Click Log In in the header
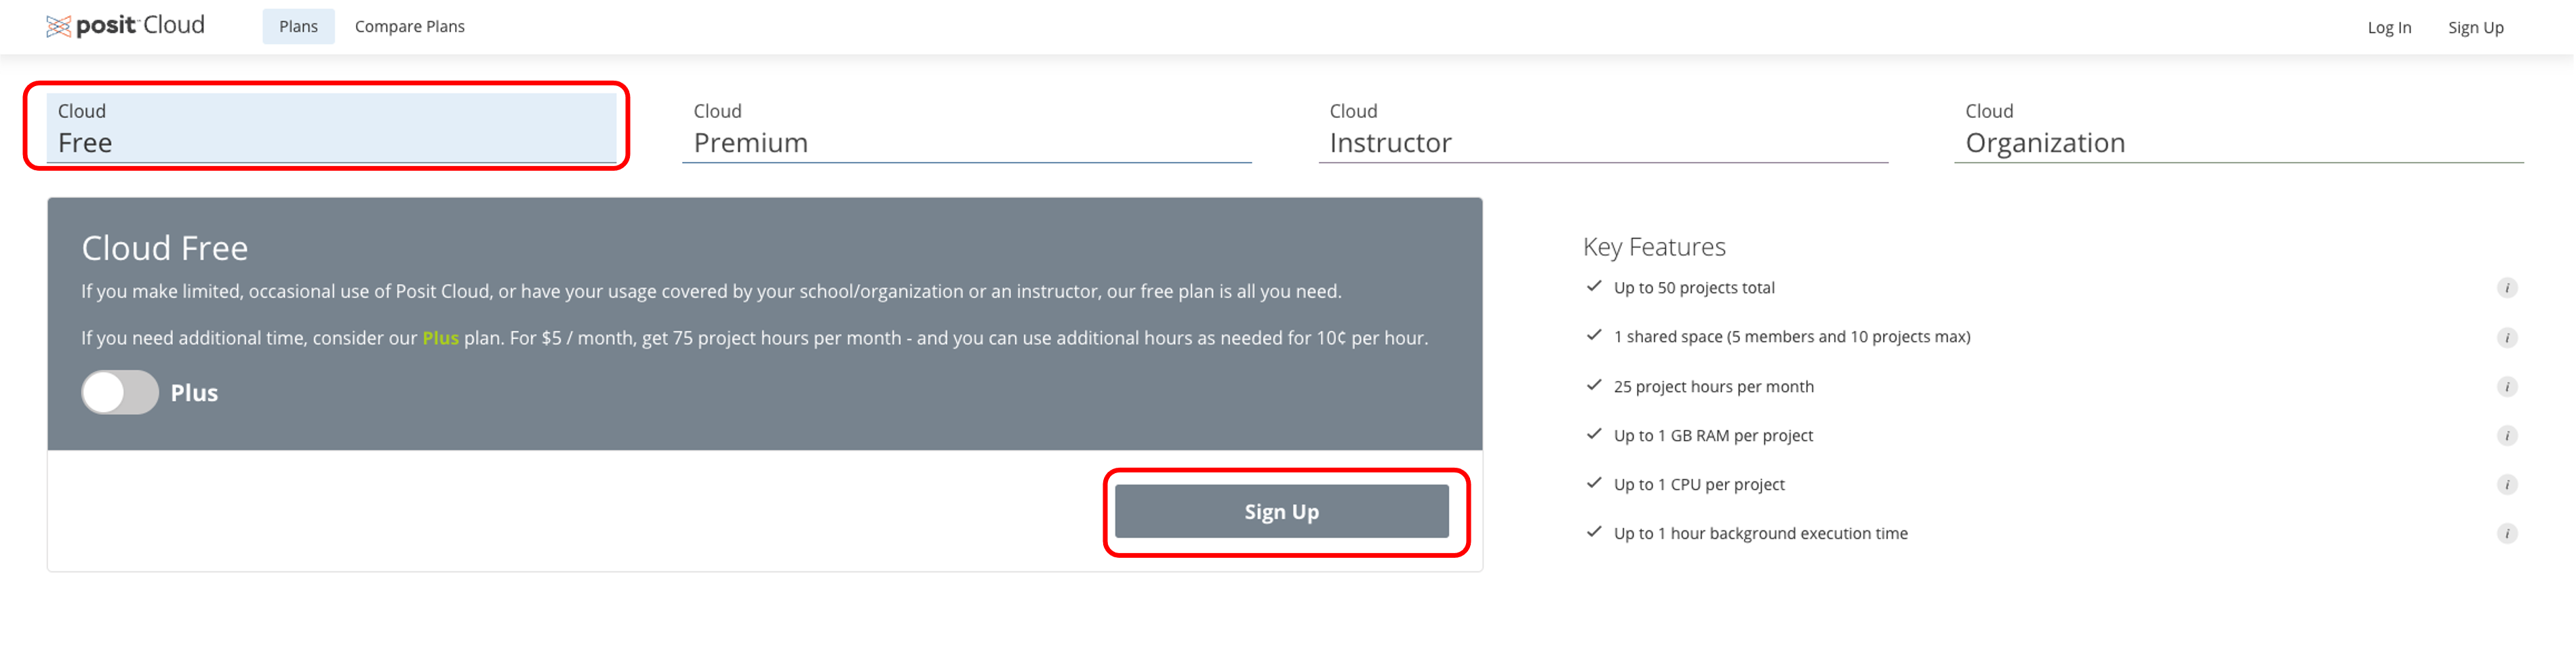This screenshot has height=646, width=2576. pos(2388,28)
